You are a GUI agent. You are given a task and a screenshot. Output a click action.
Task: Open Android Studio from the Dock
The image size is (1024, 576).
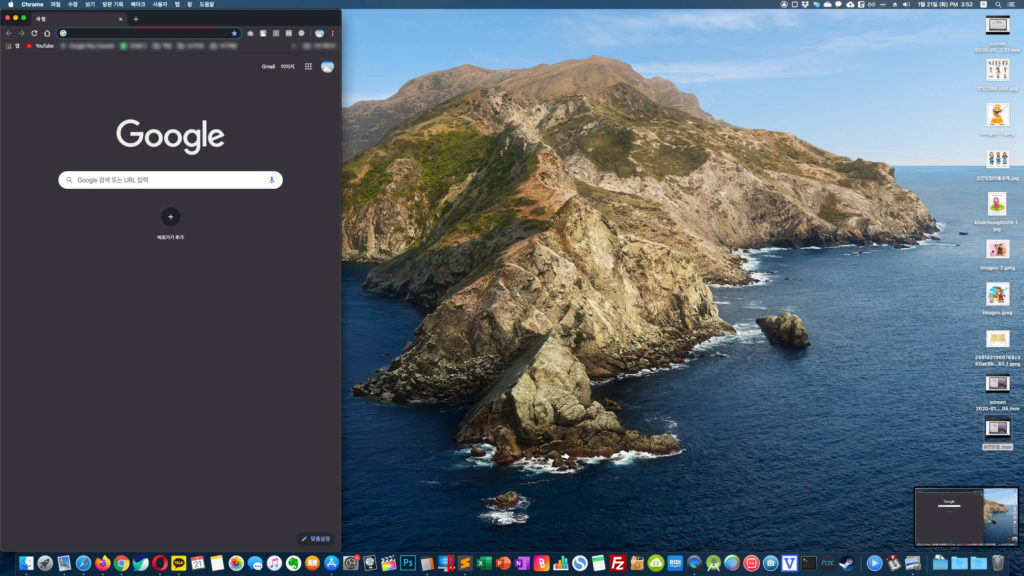click(x=712, y=563)
